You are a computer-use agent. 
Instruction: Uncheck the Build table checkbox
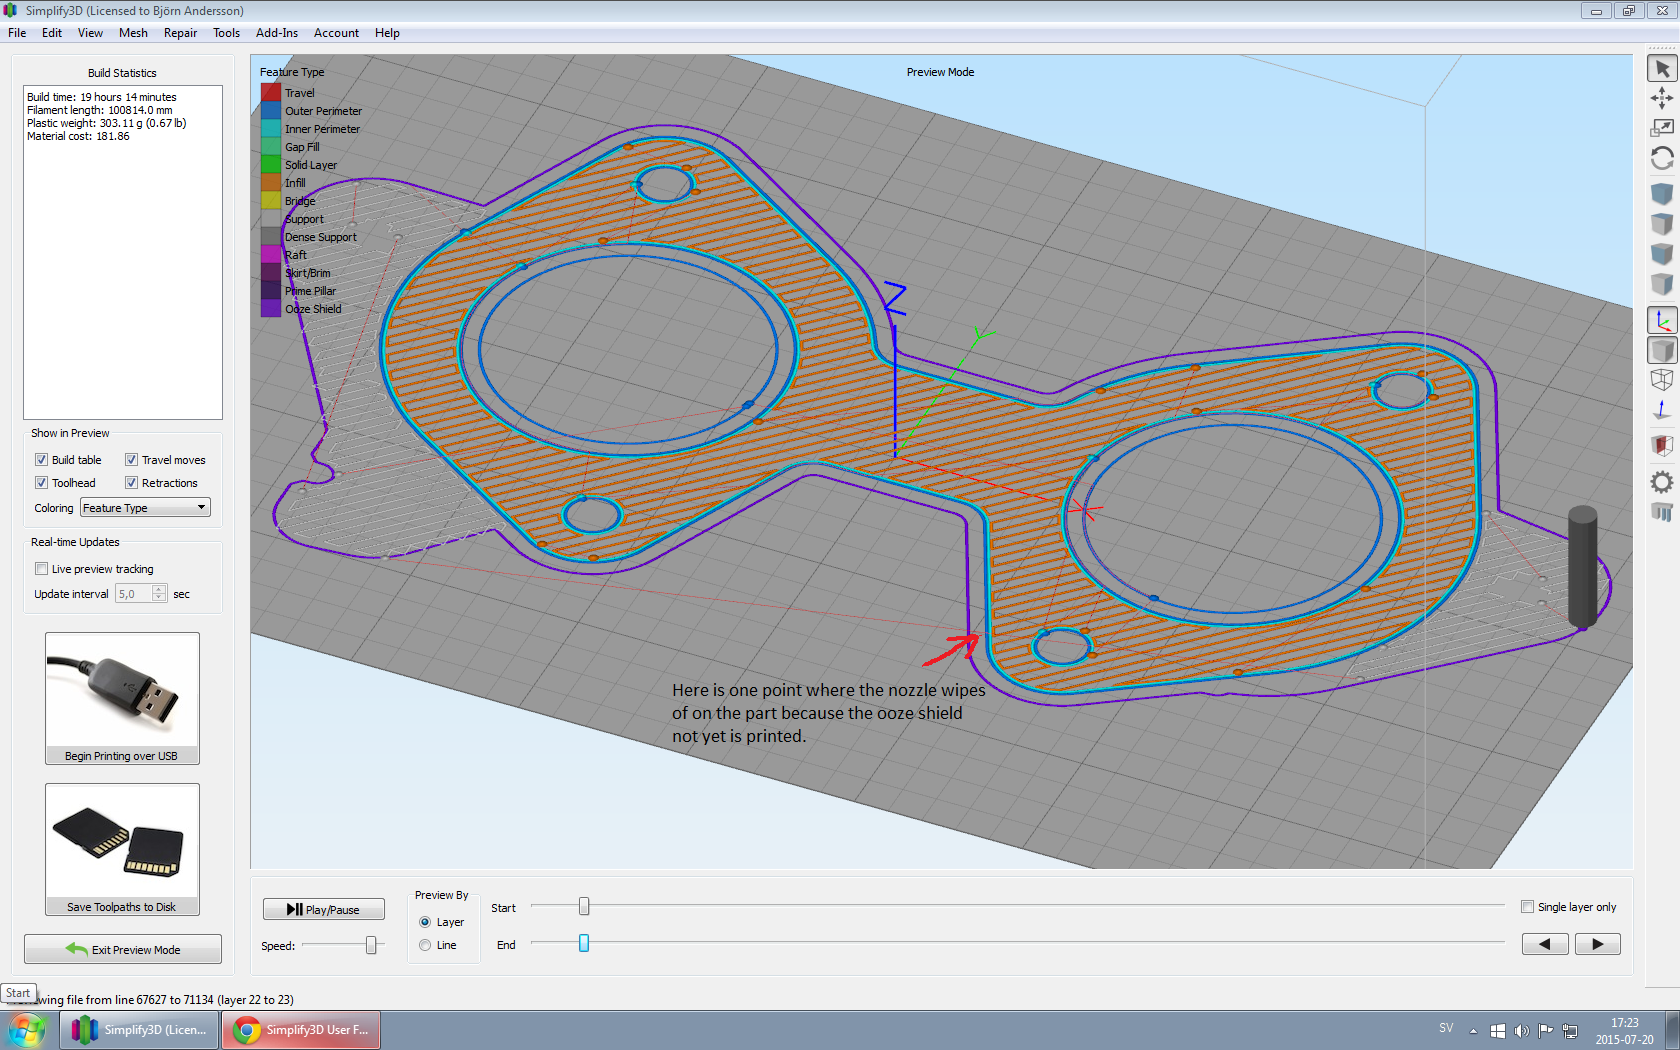pos(41,460)
